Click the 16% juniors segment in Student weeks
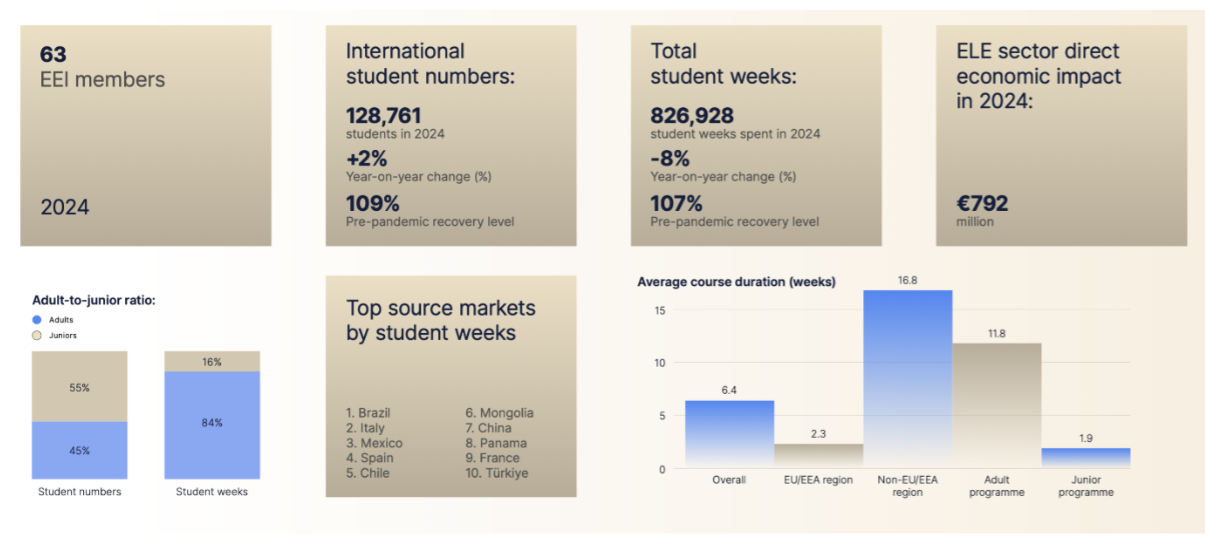The height and width of the screenshot is (549, 1205). click(212, 361)
